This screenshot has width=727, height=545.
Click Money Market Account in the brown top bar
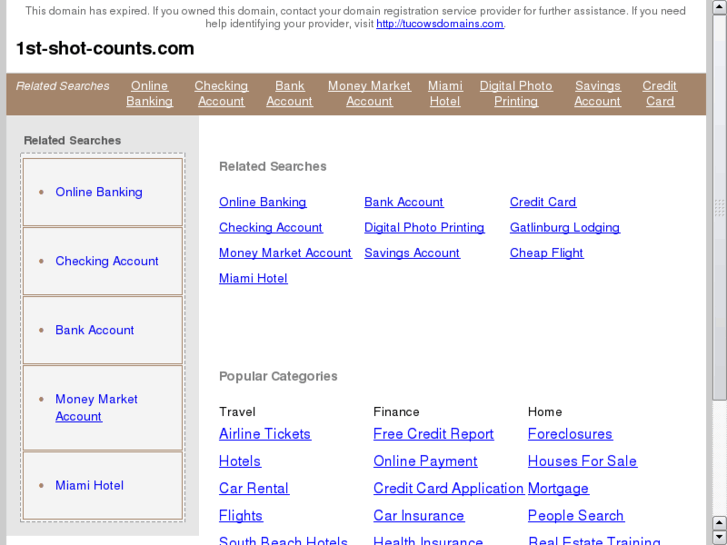click(369, 93)
